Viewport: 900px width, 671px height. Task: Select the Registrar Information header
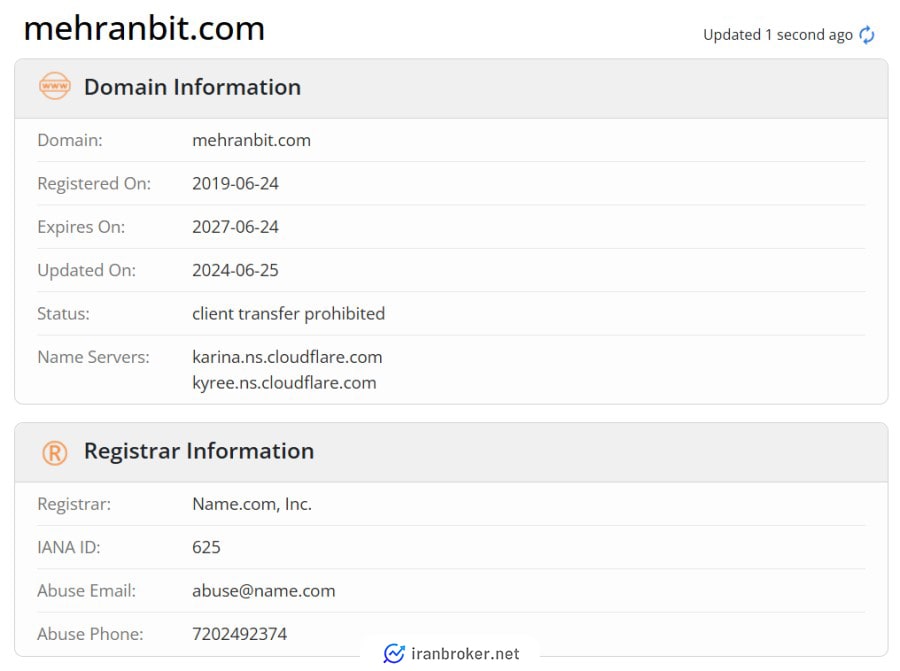click(x=199, y=451)
